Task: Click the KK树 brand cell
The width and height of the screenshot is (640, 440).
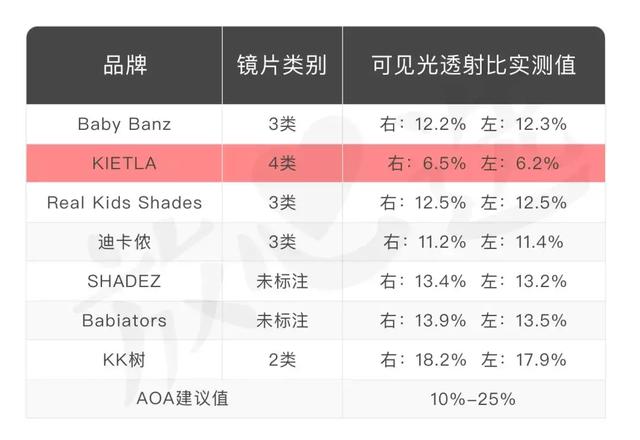Action: click(124, 359)
